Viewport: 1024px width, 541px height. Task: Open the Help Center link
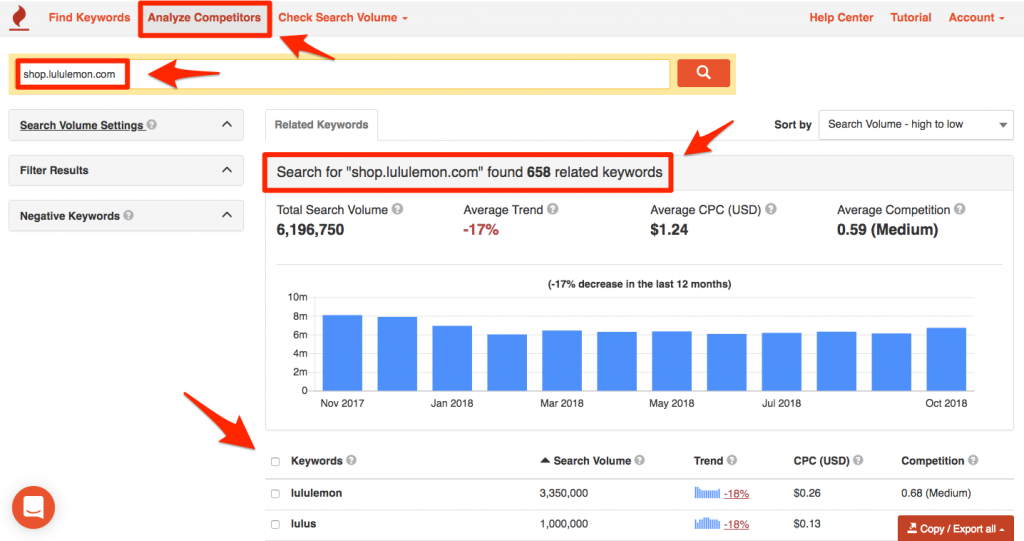click(841, 18)
